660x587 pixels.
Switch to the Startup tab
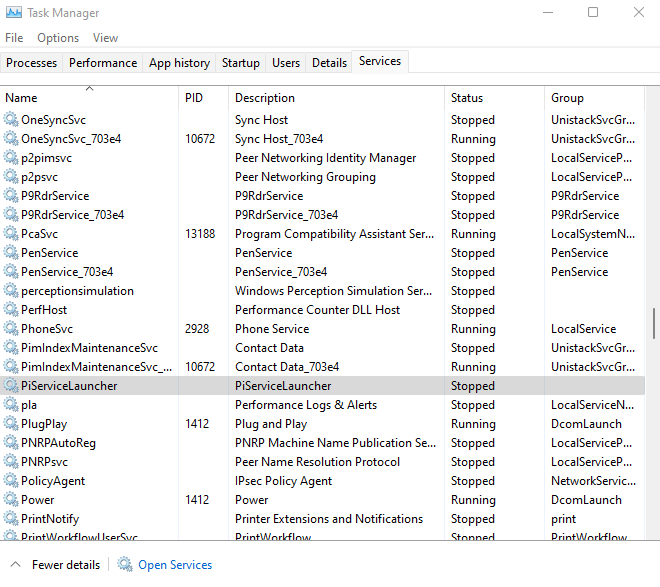point(241,63)
